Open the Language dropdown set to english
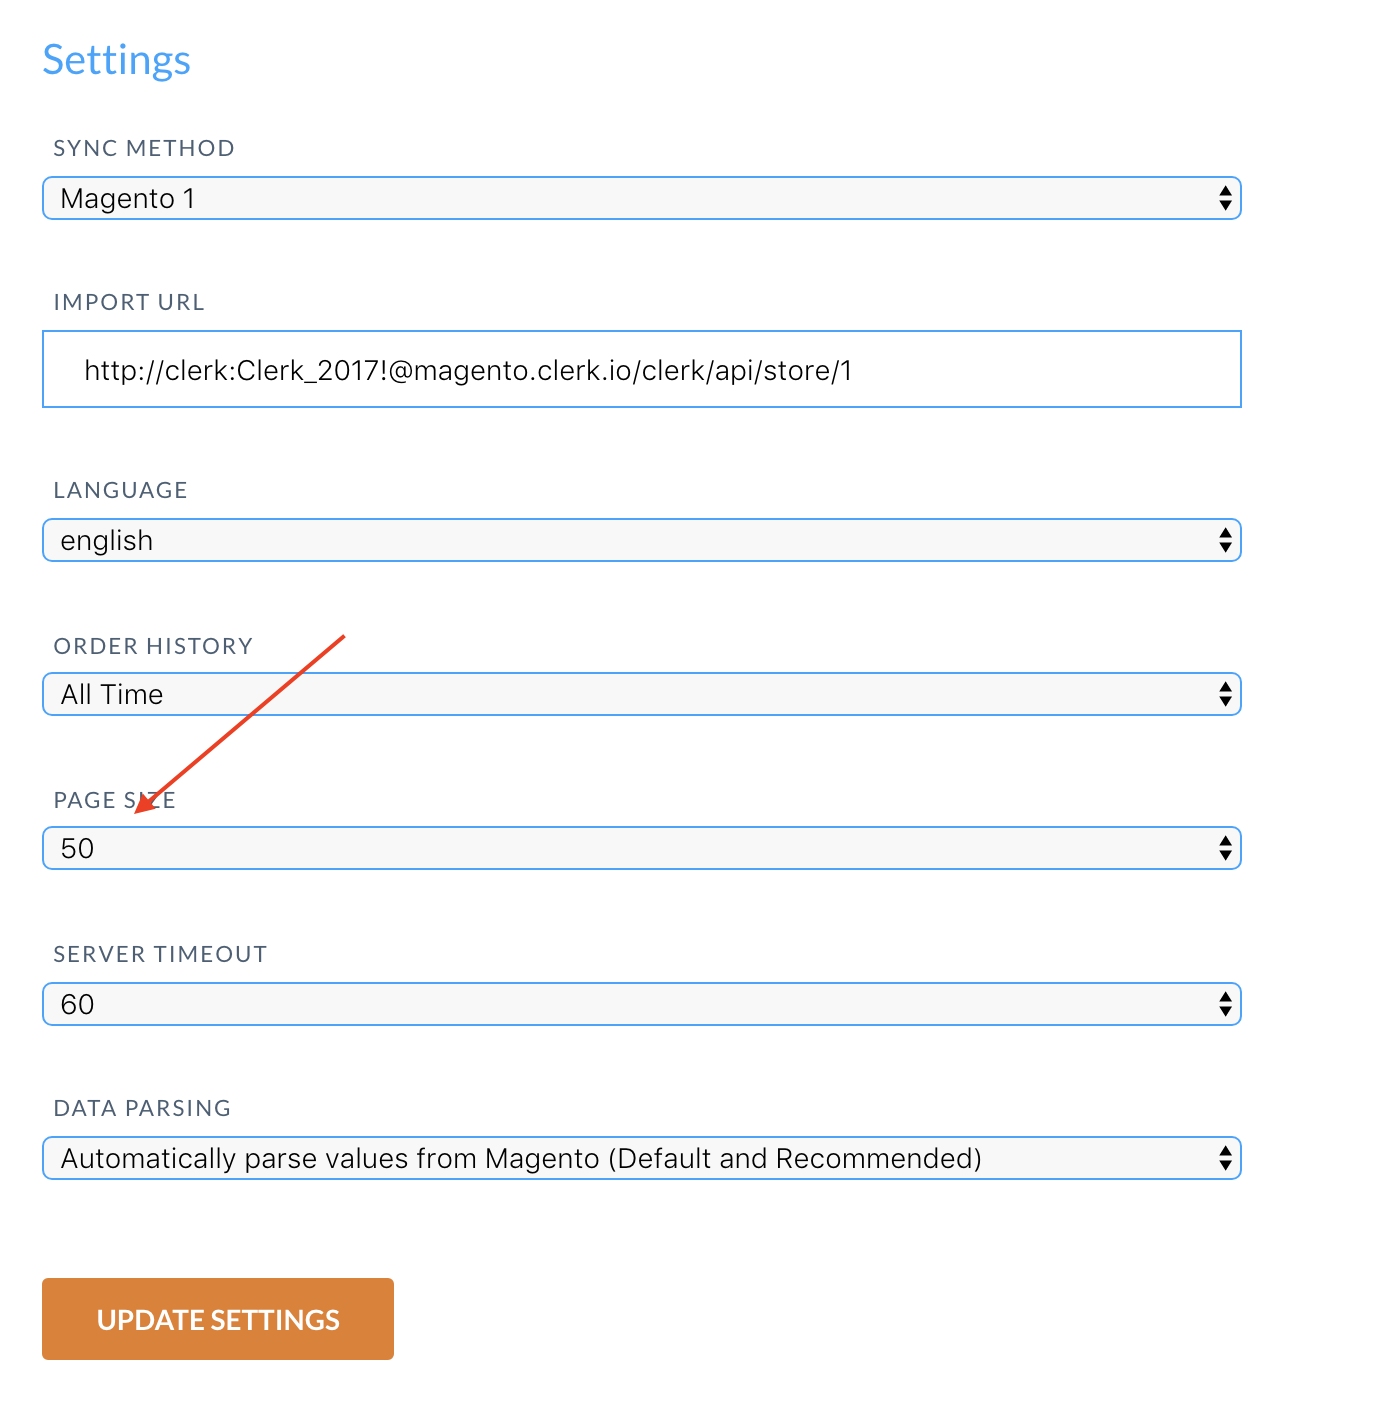The image size is (1398, 1416). [x=640, y=540]
